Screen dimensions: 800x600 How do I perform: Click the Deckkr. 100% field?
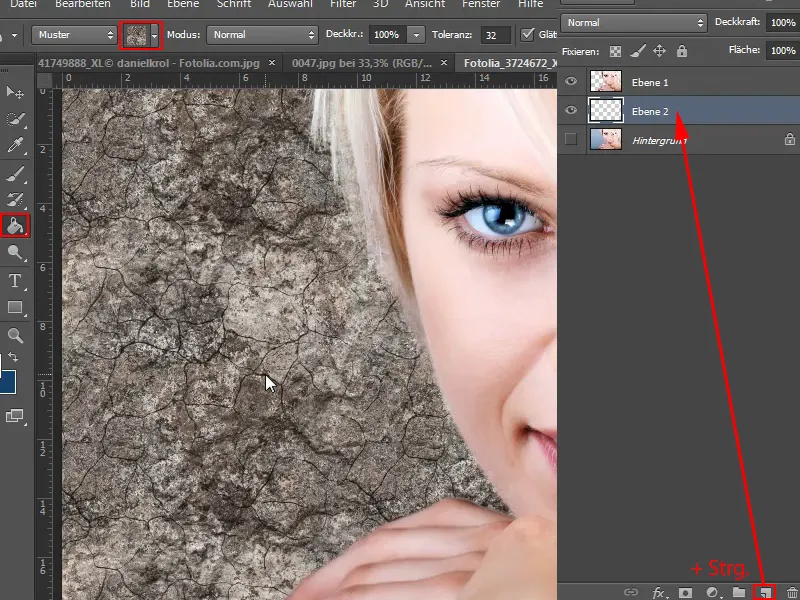coord(388,35)
